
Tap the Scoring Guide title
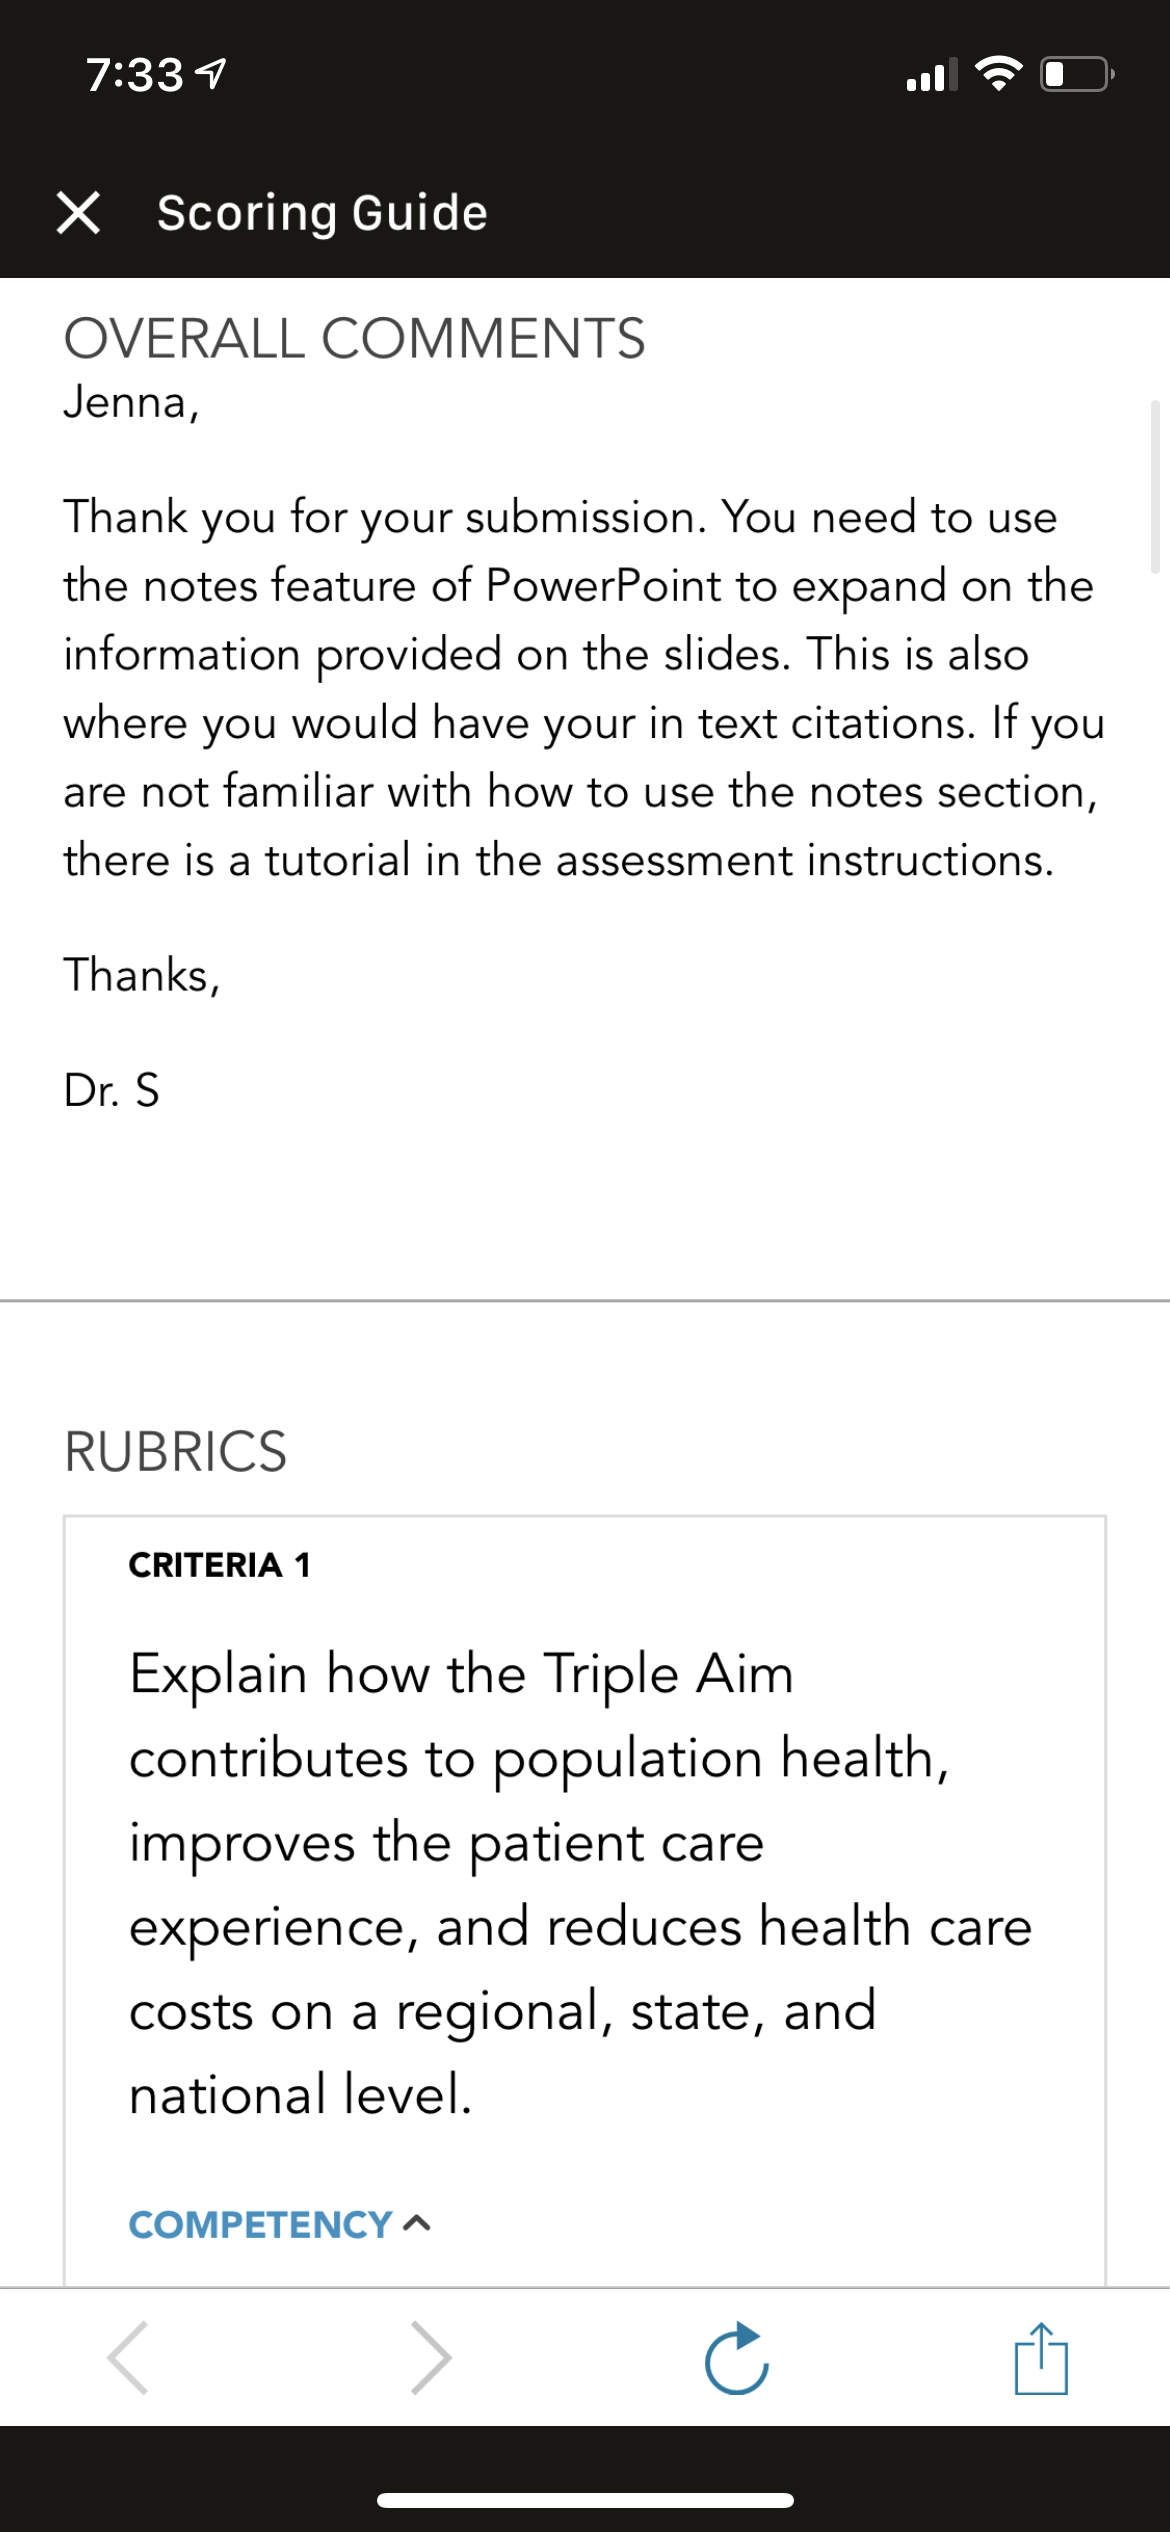[322, 213]
